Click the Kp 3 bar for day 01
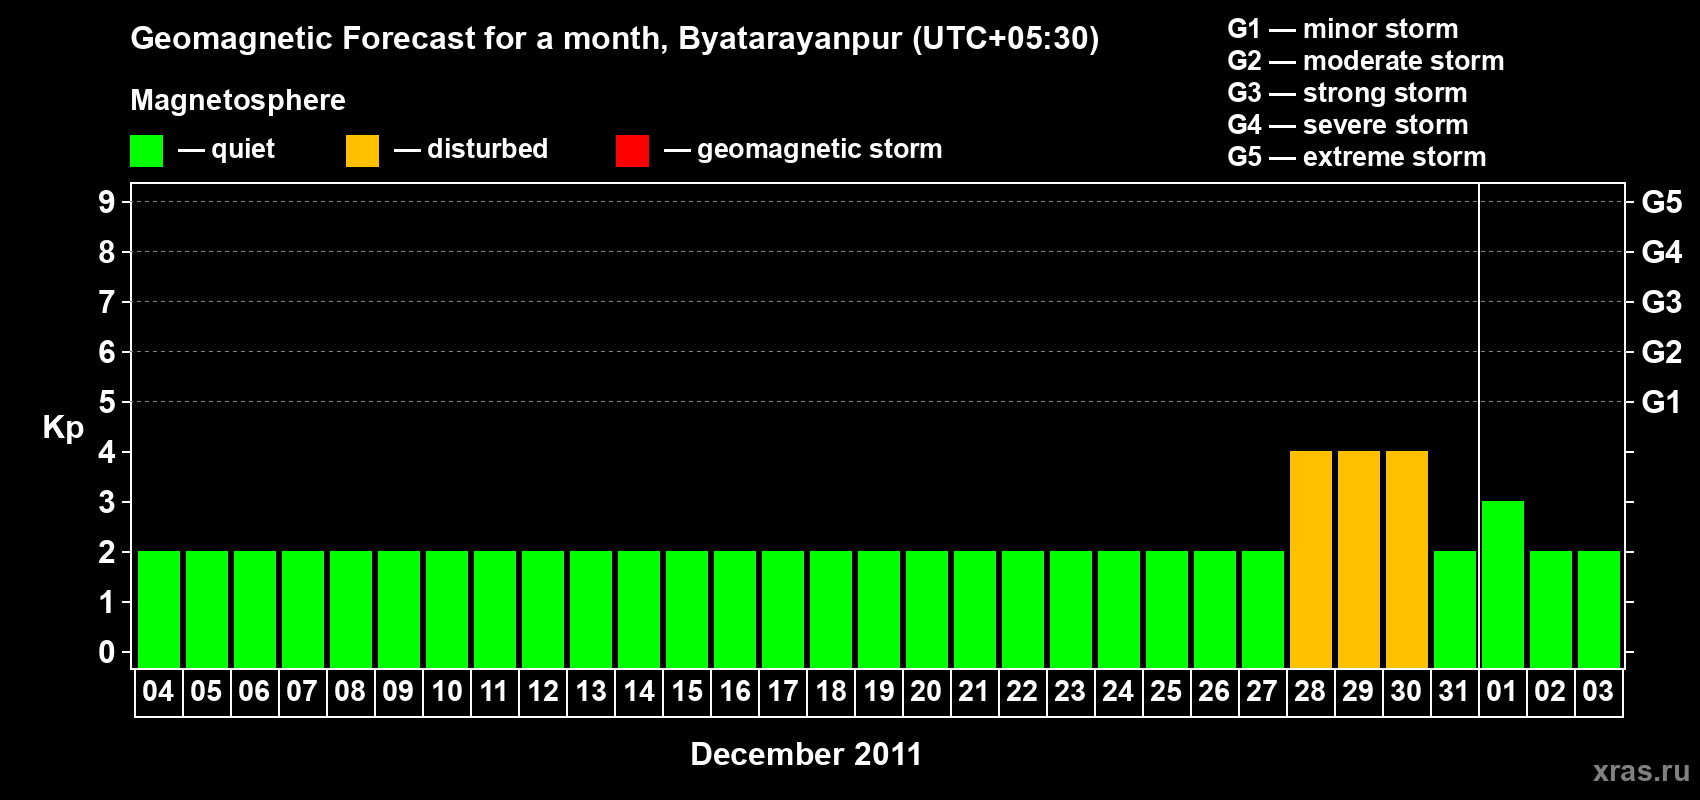The width and height of the screenshot is (1700, 800). 1503,584
